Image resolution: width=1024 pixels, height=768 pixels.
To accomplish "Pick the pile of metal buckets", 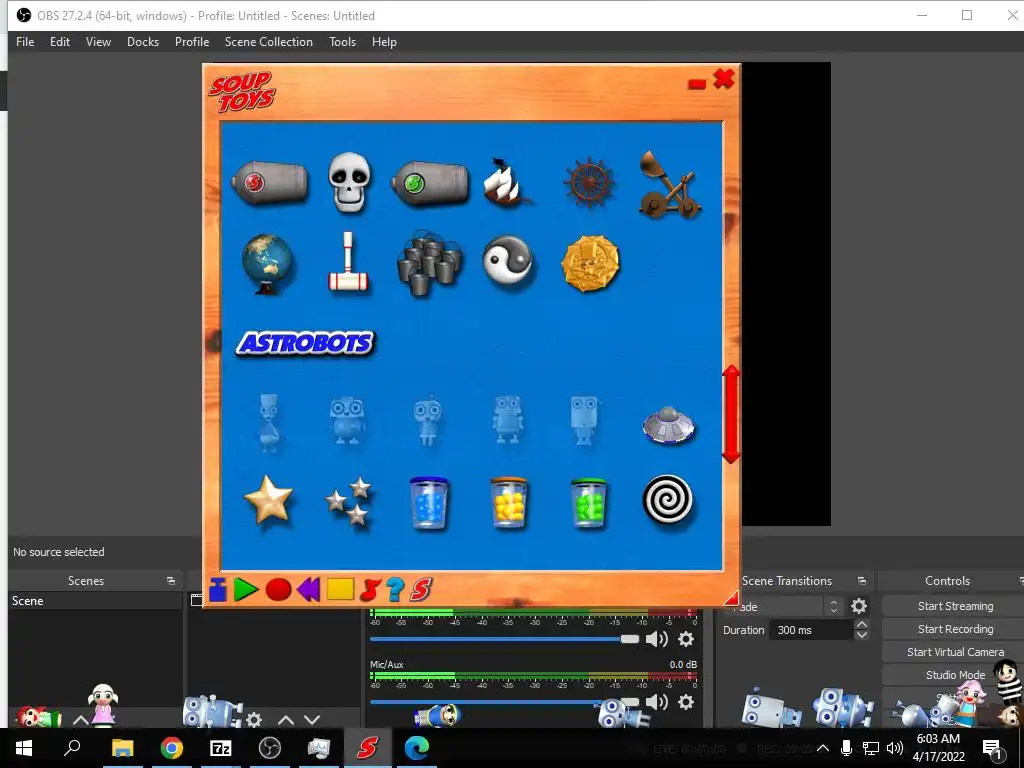I will [x=429, y=263].
